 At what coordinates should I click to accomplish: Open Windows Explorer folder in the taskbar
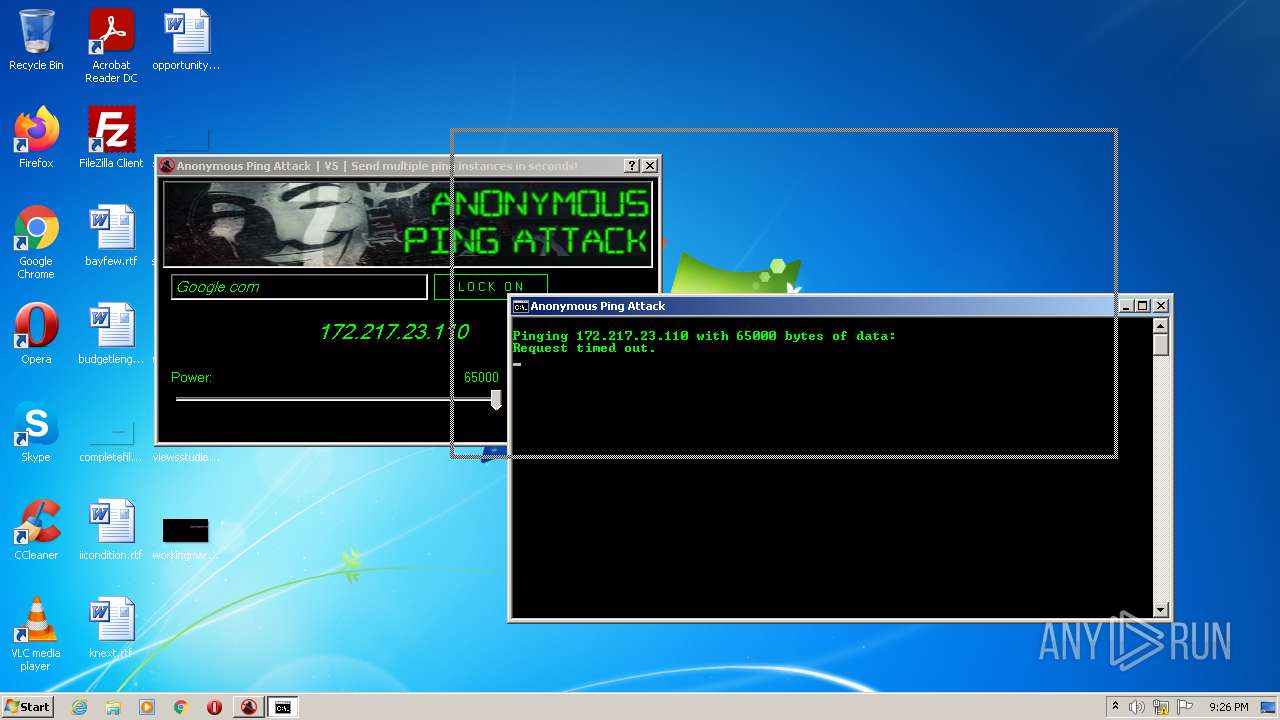[x=113, y=707]
